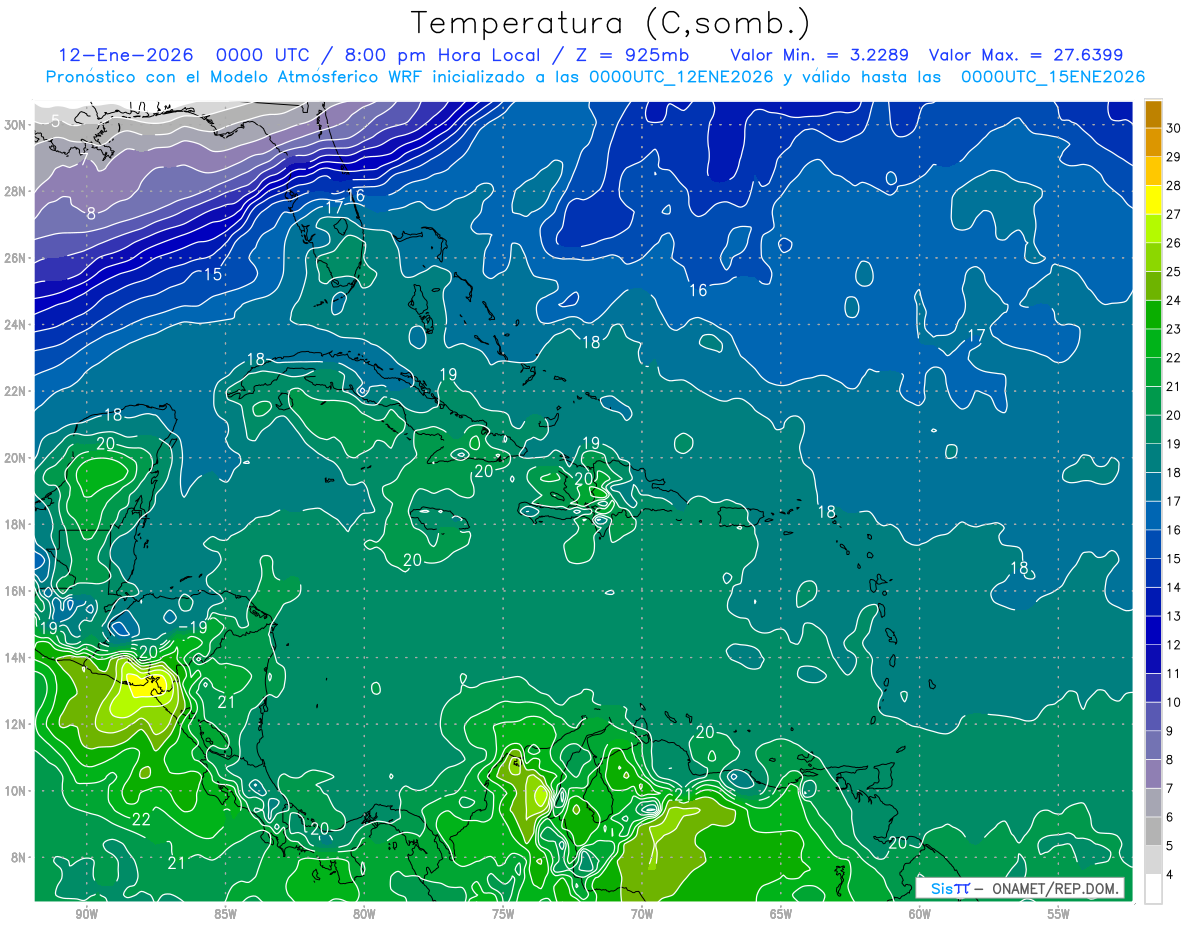This screenshot has width=1200, height=927.
Task: Click the 28N latitude axis label
Action: [x=16, y=191]
